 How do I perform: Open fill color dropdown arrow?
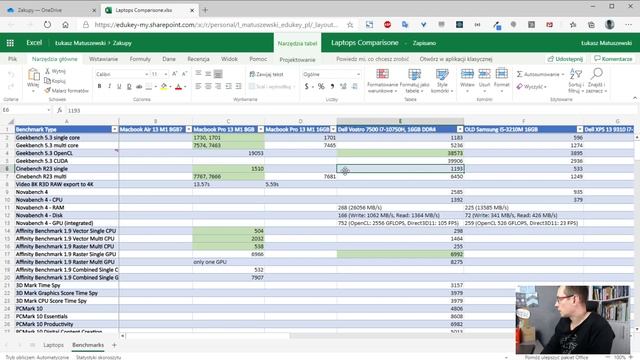170,87
